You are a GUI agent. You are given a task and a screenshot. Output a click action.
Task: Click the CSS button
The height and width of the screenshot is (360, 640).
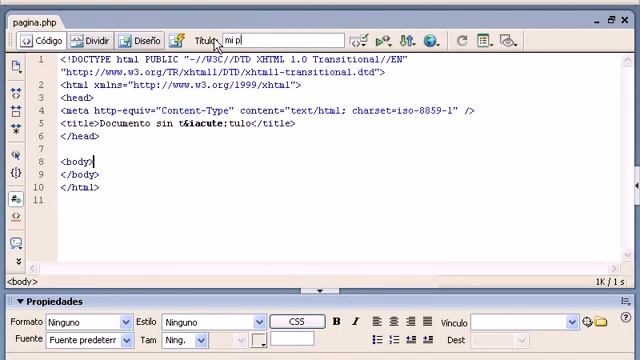(297, 322)
